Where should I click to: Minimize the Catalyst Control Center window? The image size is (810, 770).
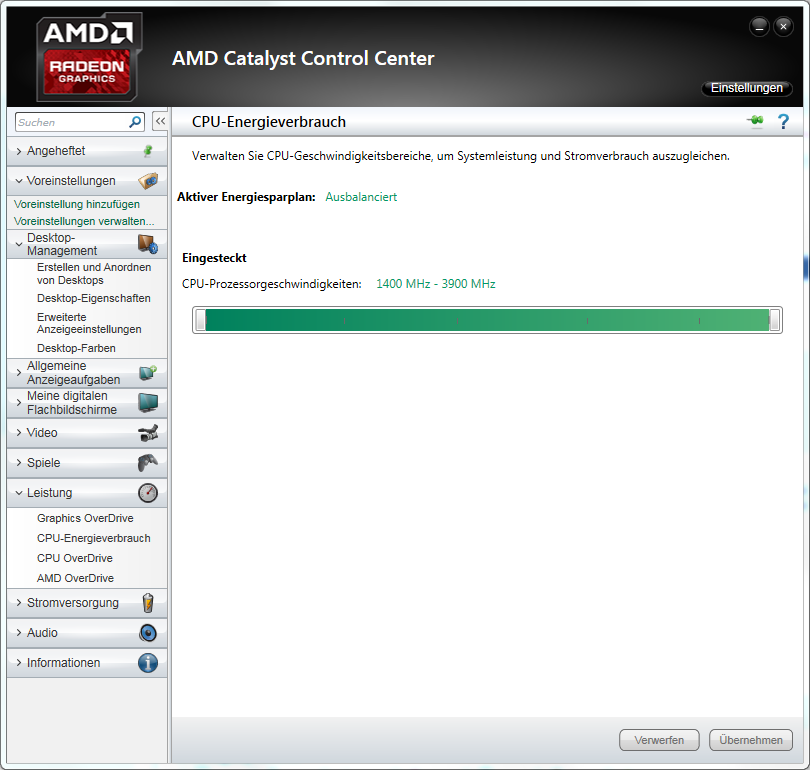pyautogui.click(x=759, y=26)
